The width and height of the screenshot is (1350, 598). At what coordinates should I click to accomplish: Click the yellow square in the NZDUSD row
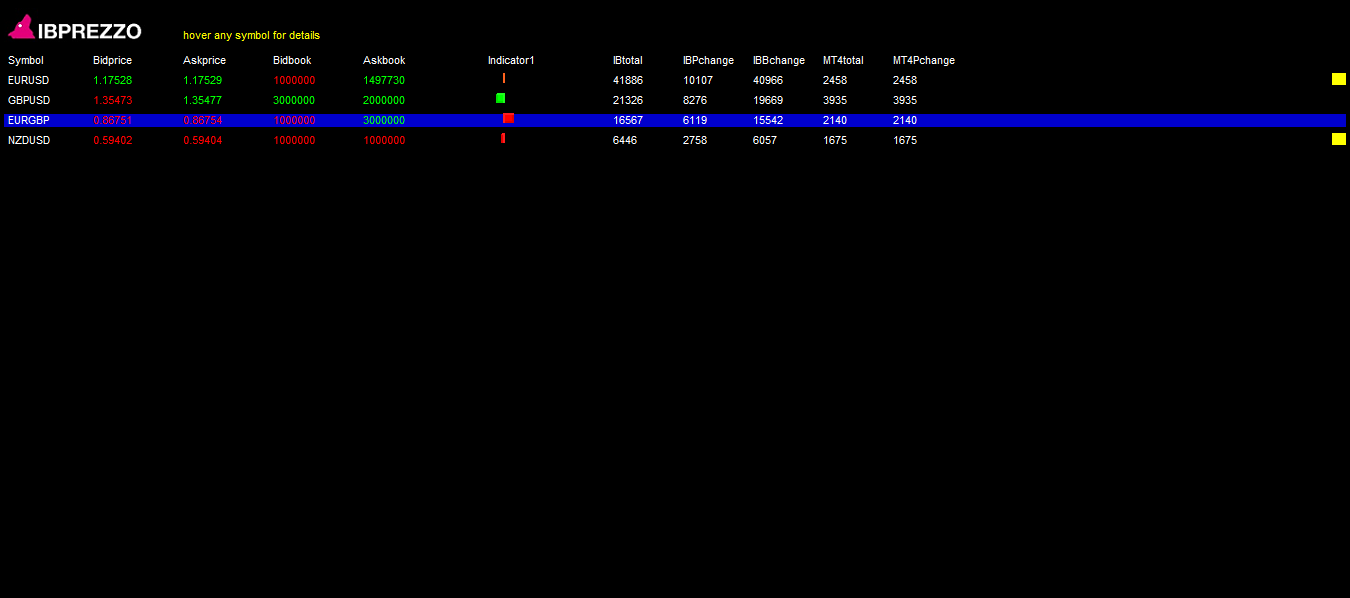click(x=1338, y=139)
